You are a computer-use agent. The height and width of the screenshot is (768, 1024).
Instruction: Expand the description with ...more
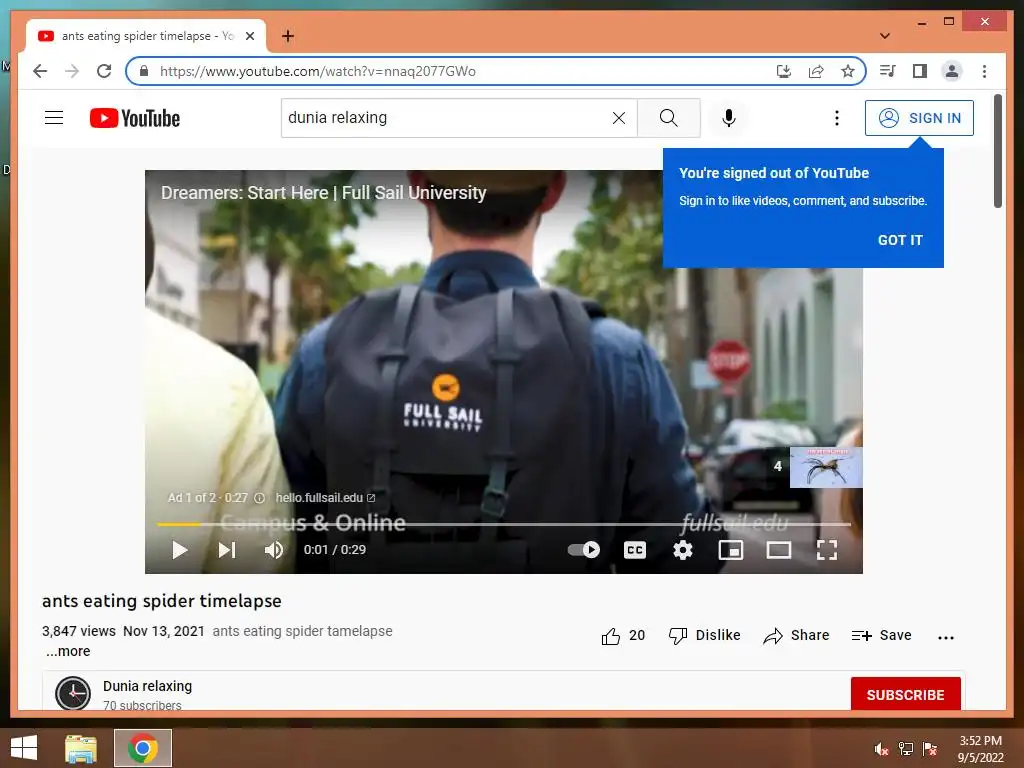tap(68, 651)
